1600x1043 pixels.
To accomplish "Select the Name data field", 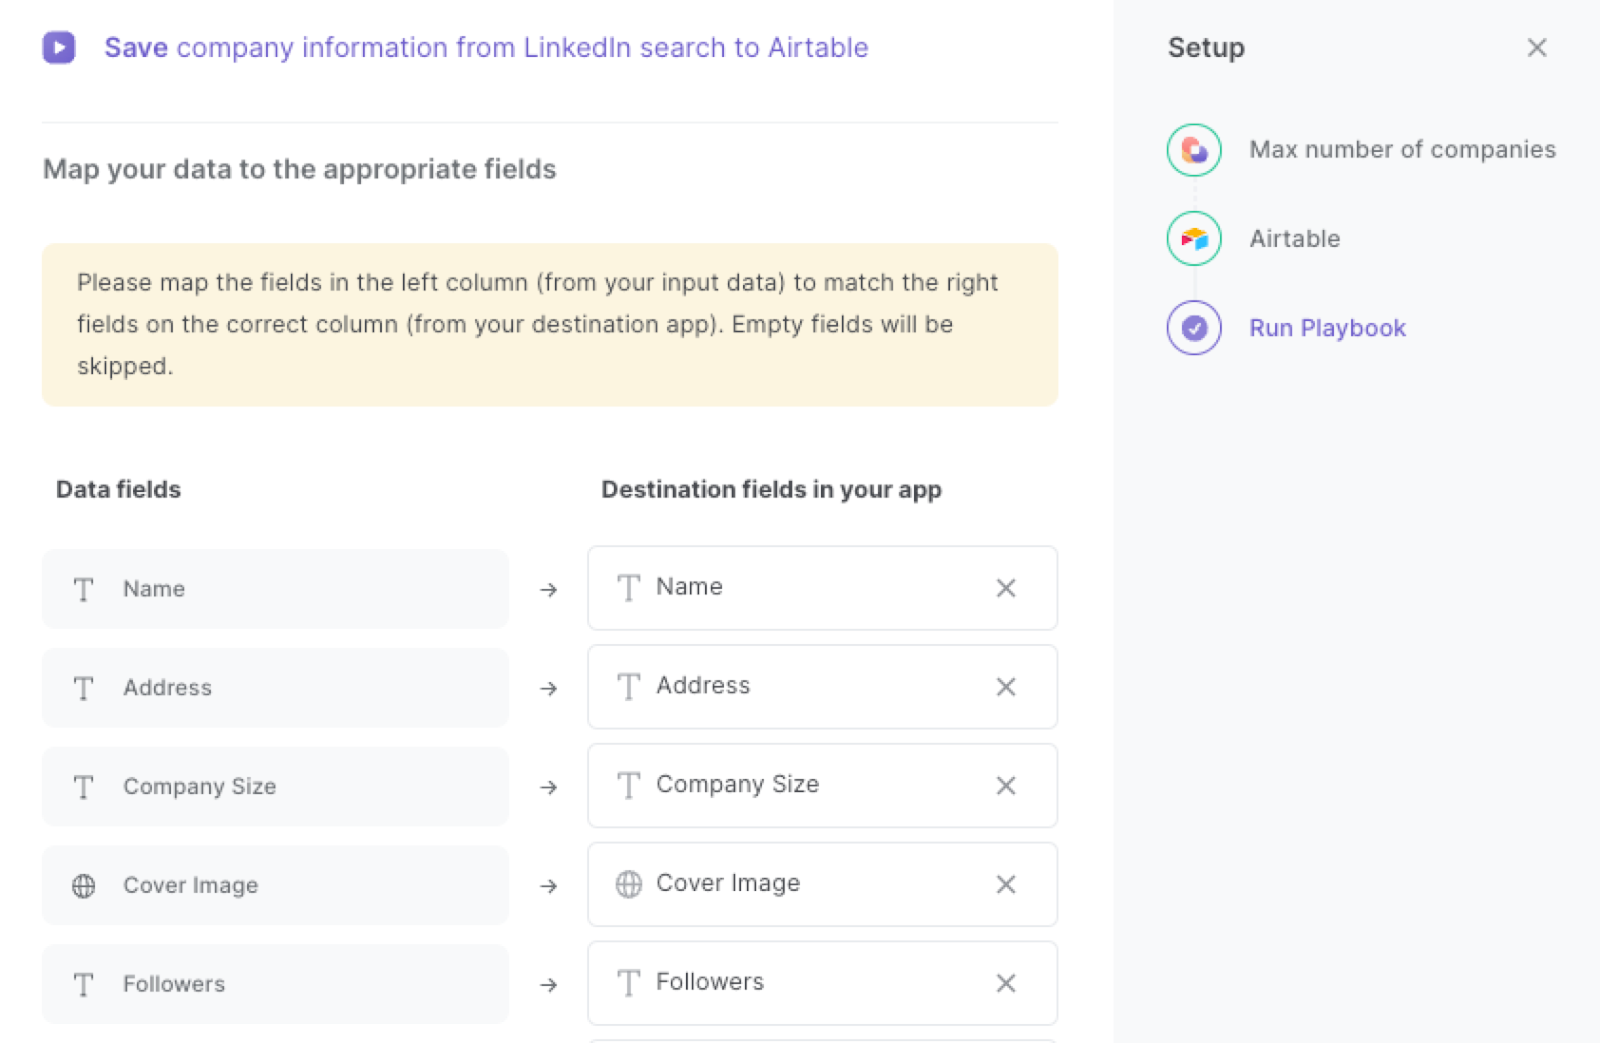I will point(275,589).
